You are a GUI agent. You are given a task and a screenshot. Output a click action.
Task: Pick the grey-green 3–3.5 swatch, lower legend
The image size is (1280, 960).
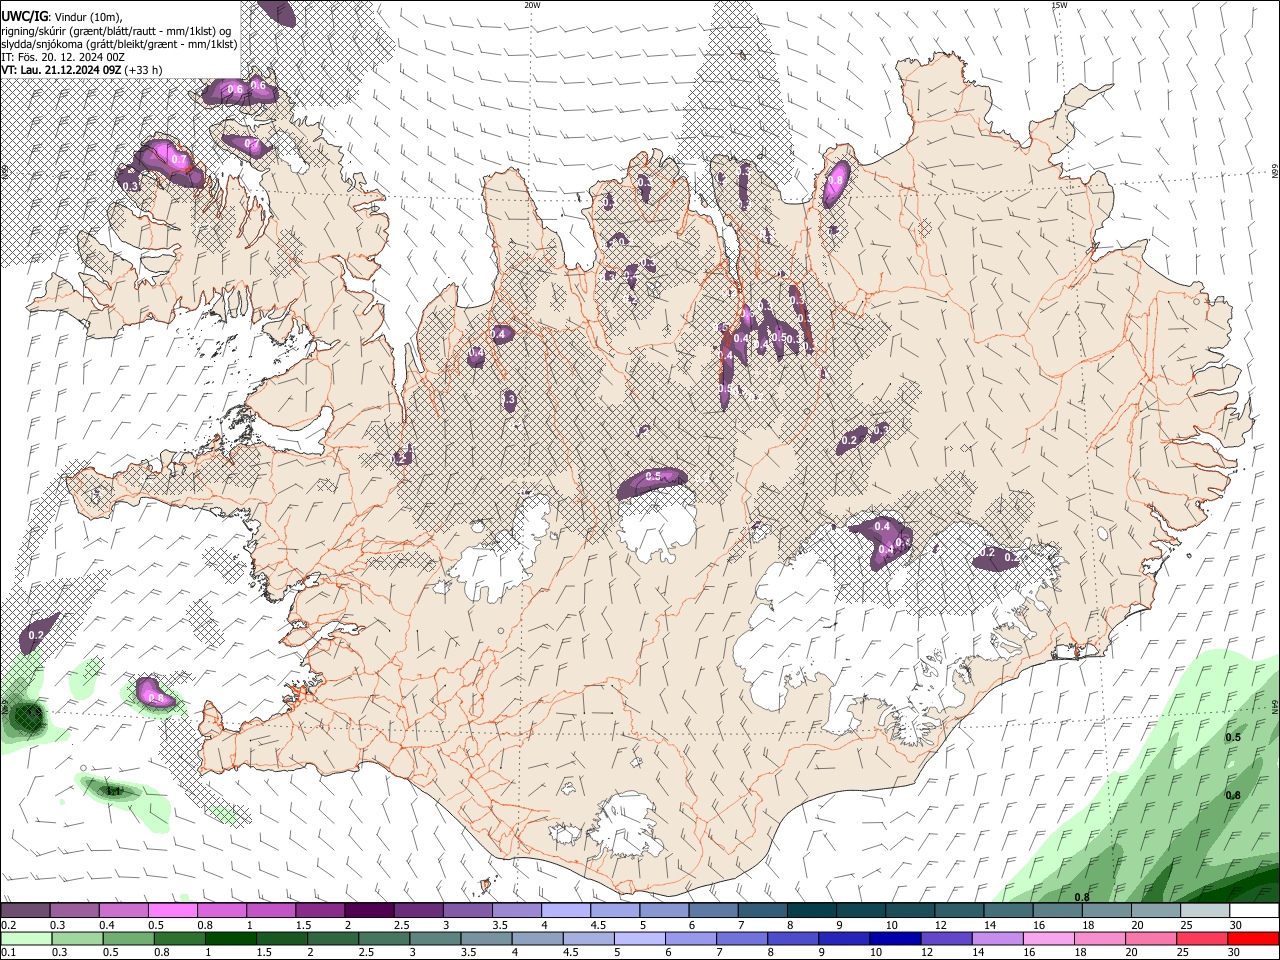coord(434,938)
